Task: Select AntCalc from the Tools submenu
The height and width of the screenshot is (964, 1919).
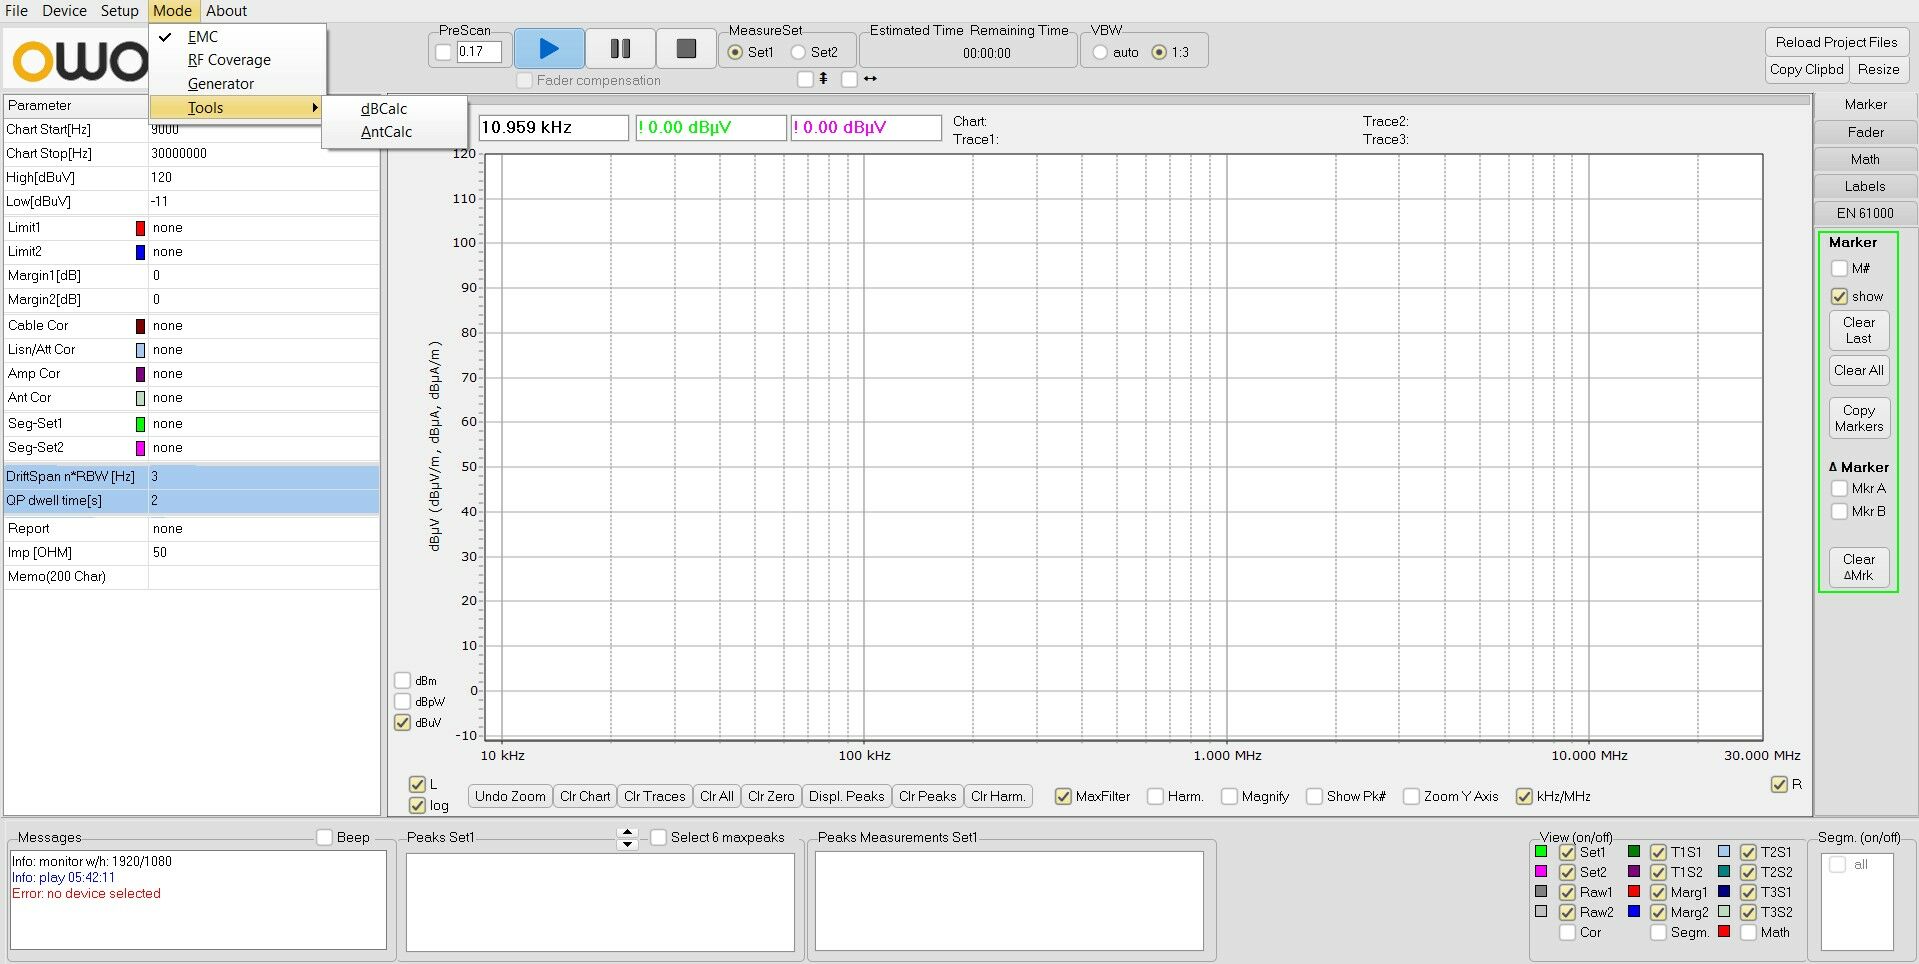Action: pos(386,131)
